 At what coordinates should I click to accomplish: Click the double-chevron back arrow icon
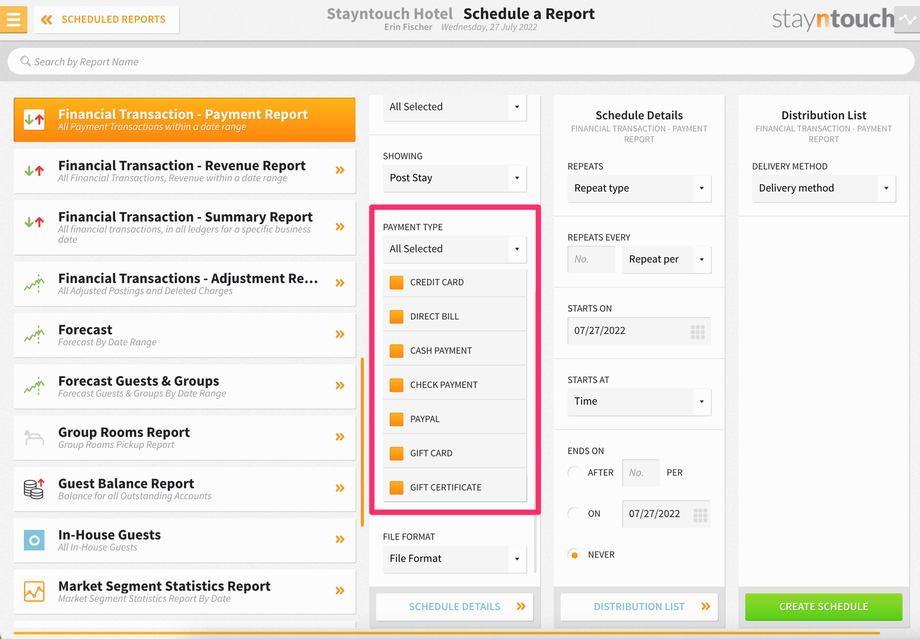point(47,19)
